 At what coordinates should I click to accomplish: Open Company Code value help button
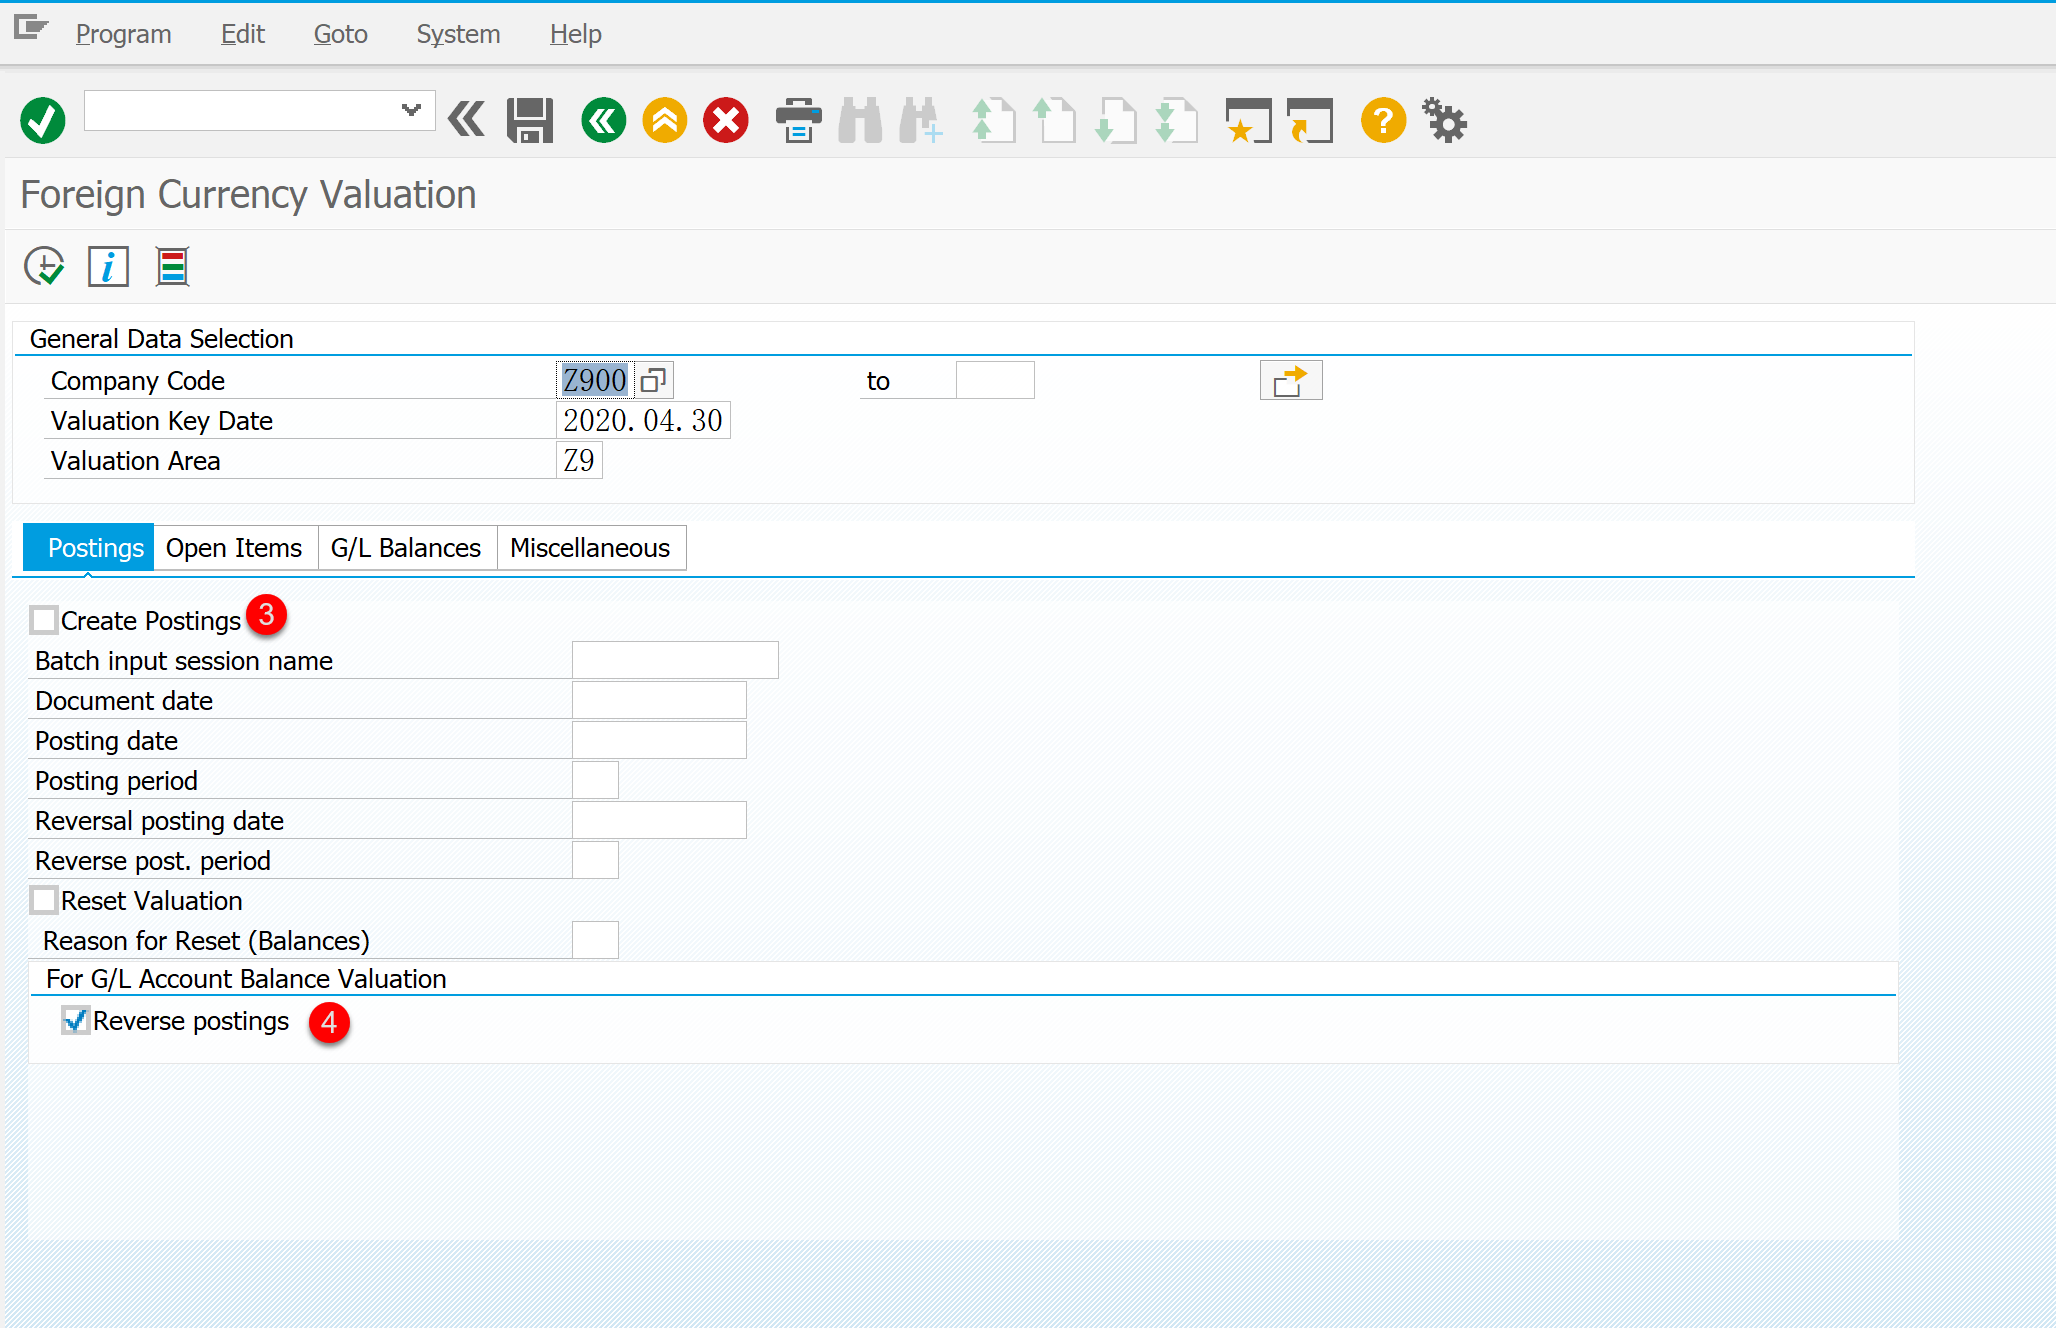[654, 380]
